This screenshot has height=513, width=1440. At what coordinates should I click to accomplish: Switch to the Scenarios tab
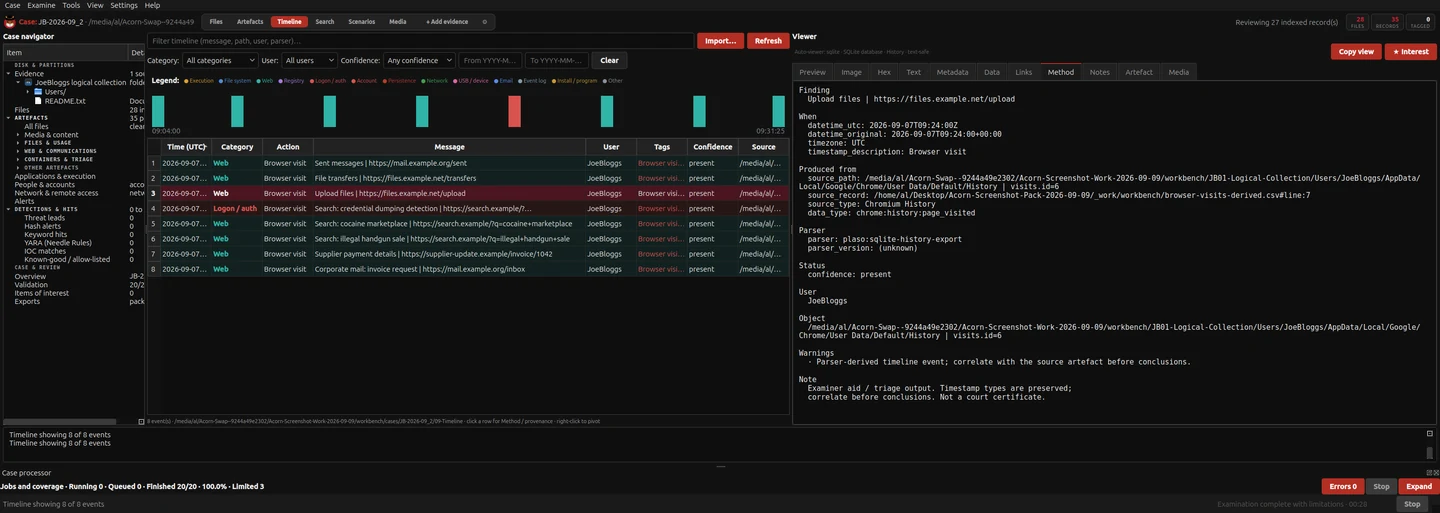pyautogui.click(x=362, y=21)
